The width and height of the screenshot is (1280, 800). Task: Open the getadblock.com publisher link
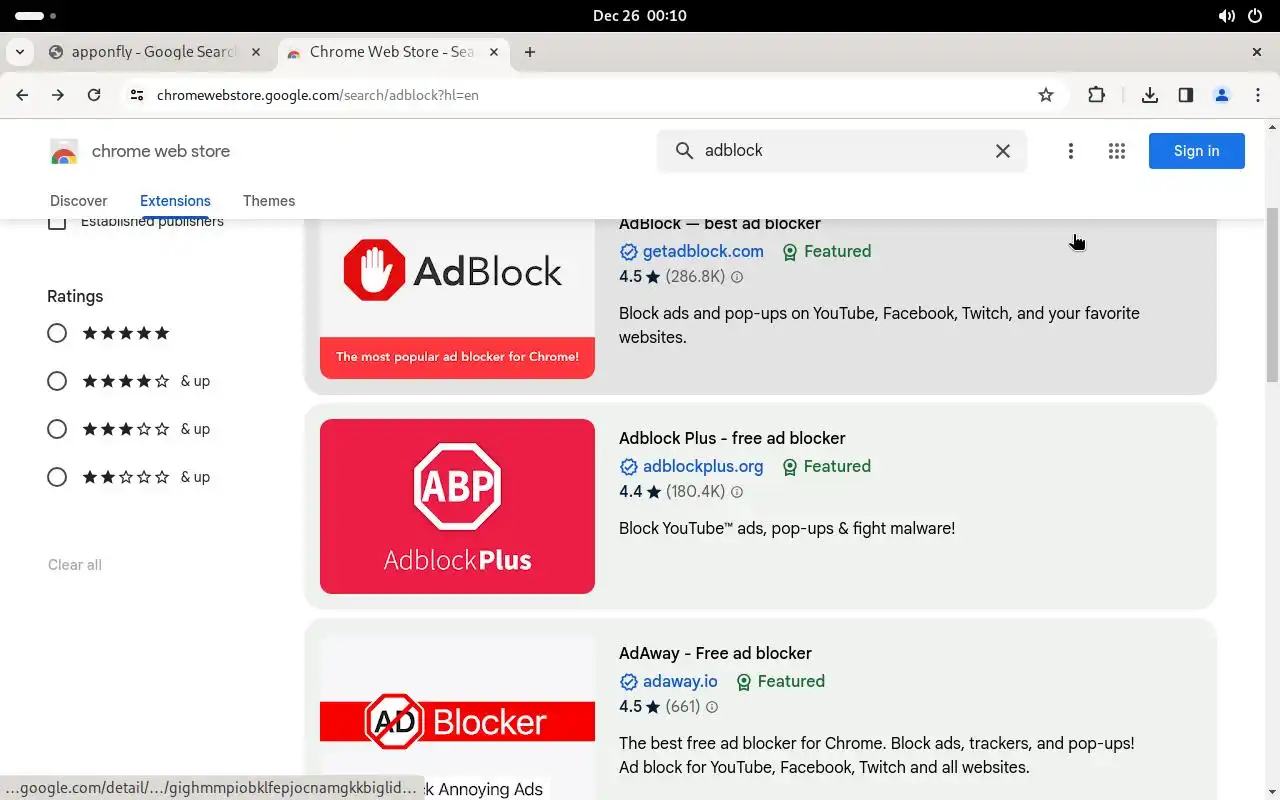point(703,252)
